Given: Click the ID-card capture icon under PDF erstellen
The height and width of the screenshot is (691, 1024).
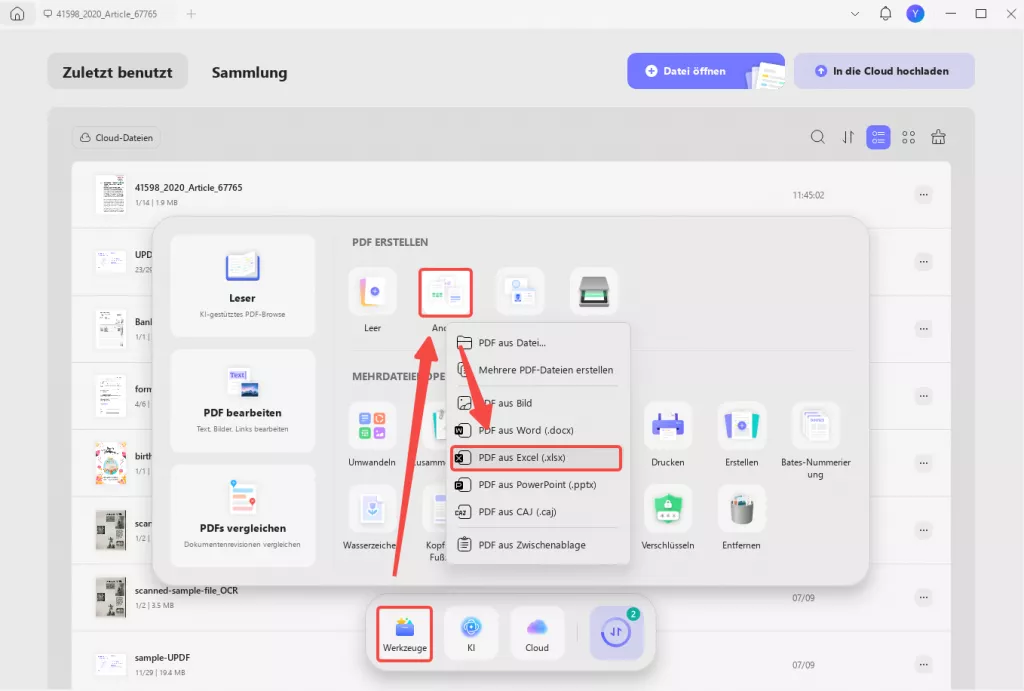Looking at the screenshot, I should 520,293.
